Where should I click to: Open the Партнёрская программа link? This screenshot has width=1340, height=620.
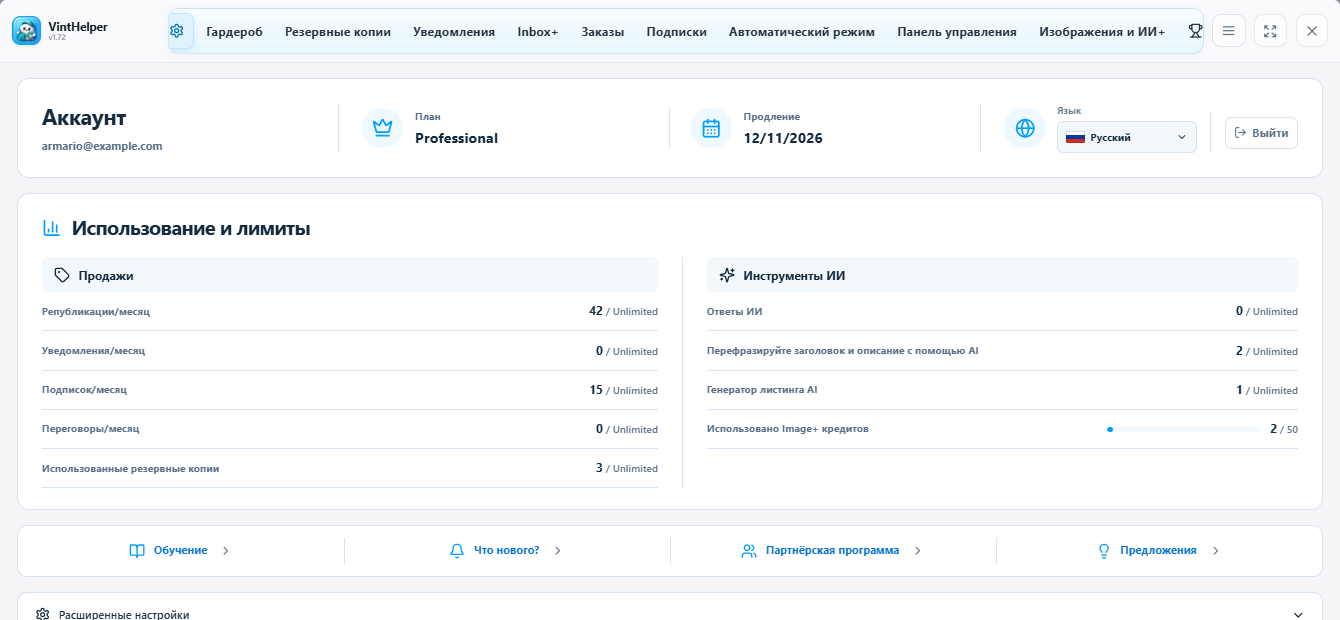pyautogui.click(x=832, y=550)
